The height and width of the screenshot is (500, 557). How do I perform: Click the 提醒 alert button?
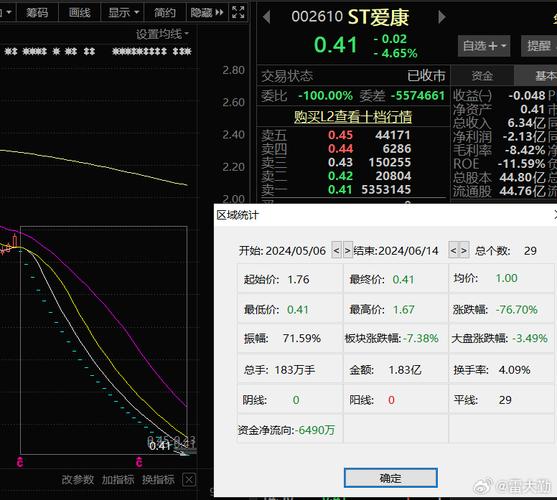539,46
